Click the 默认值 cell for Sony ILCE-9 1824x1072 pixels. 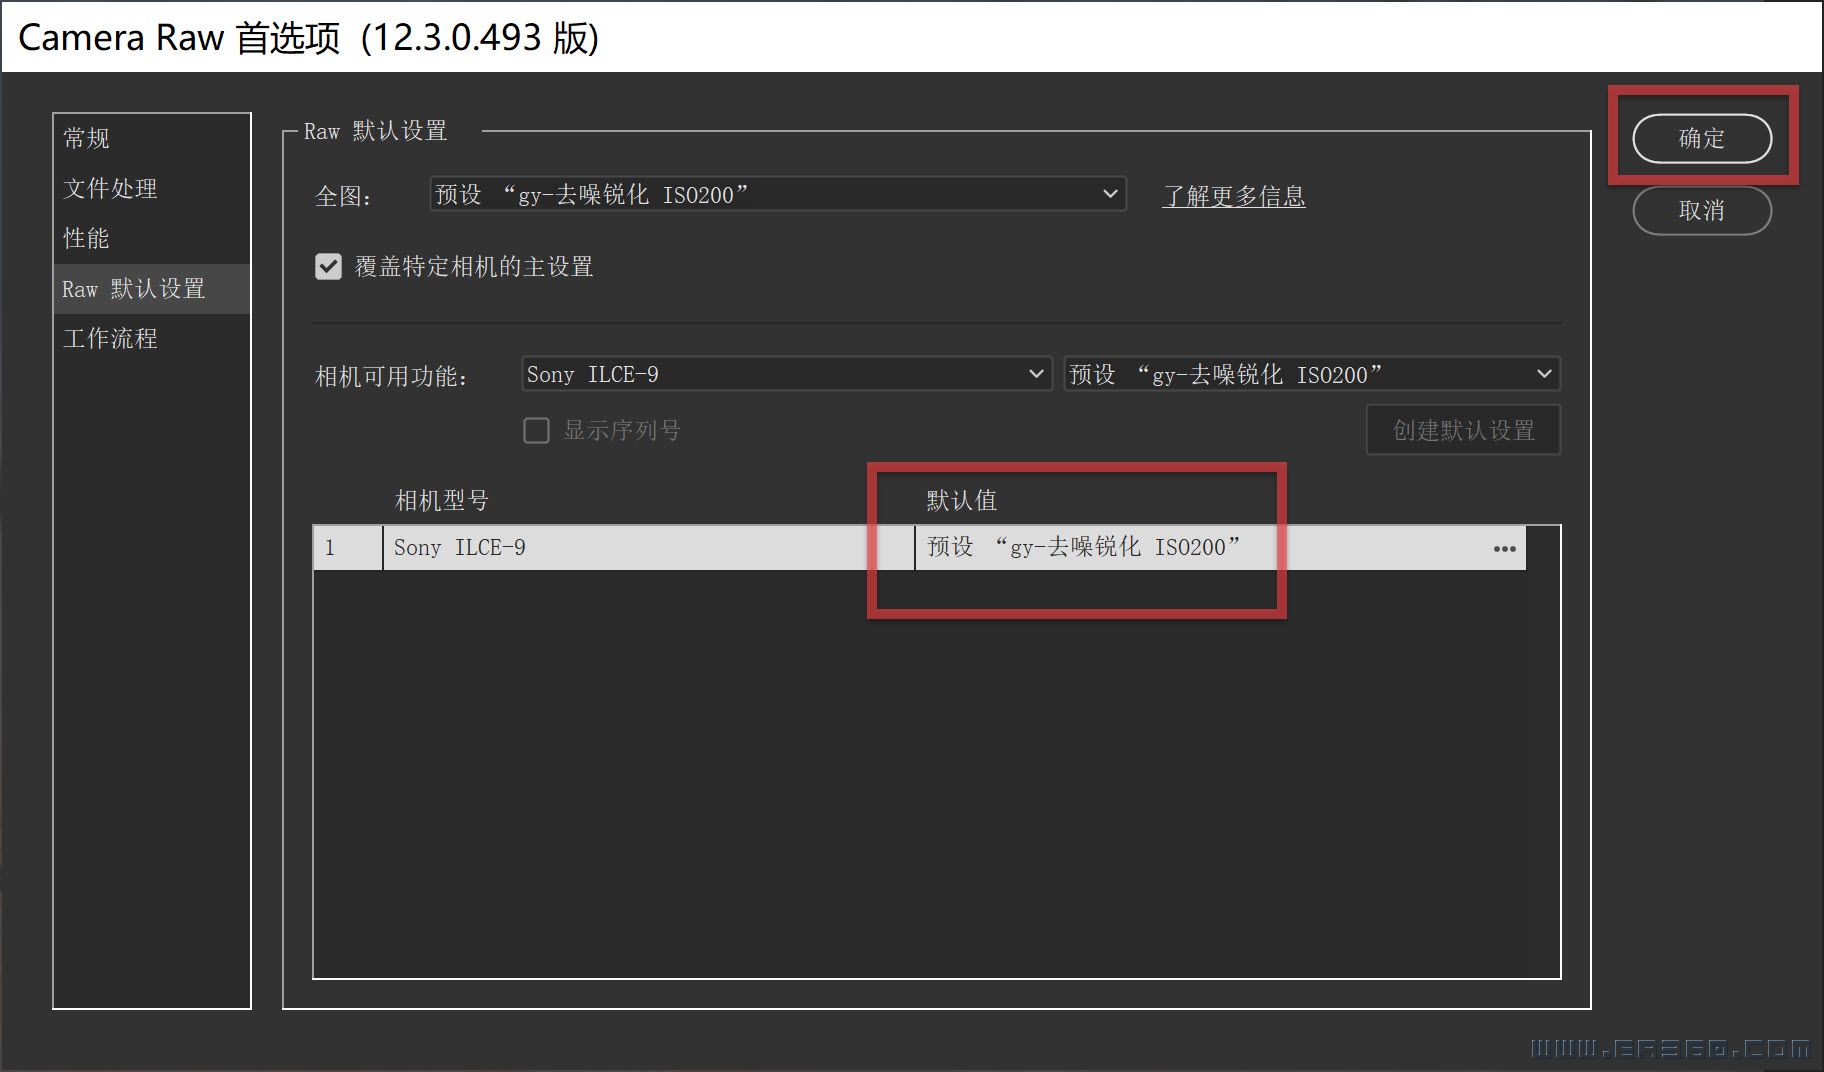click(1083, 547)
